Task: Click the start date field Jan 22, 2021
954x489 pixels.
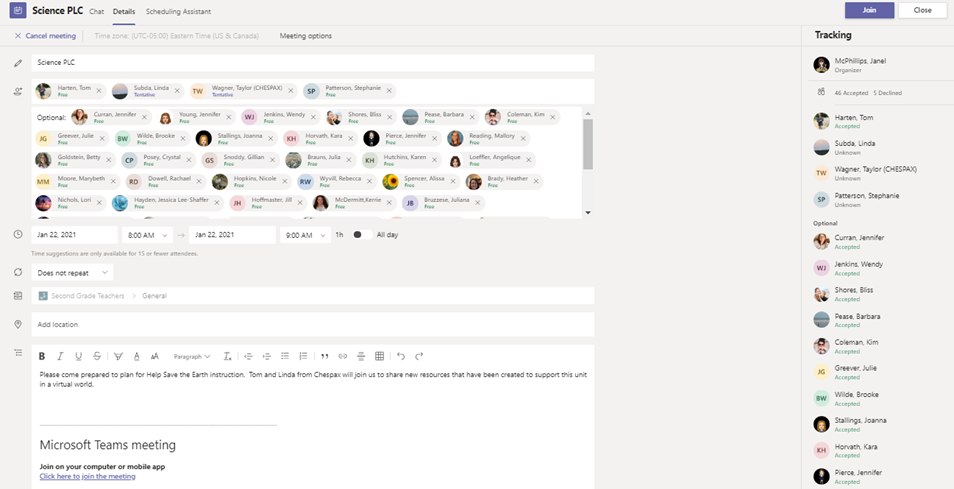Action: point(74,235)
